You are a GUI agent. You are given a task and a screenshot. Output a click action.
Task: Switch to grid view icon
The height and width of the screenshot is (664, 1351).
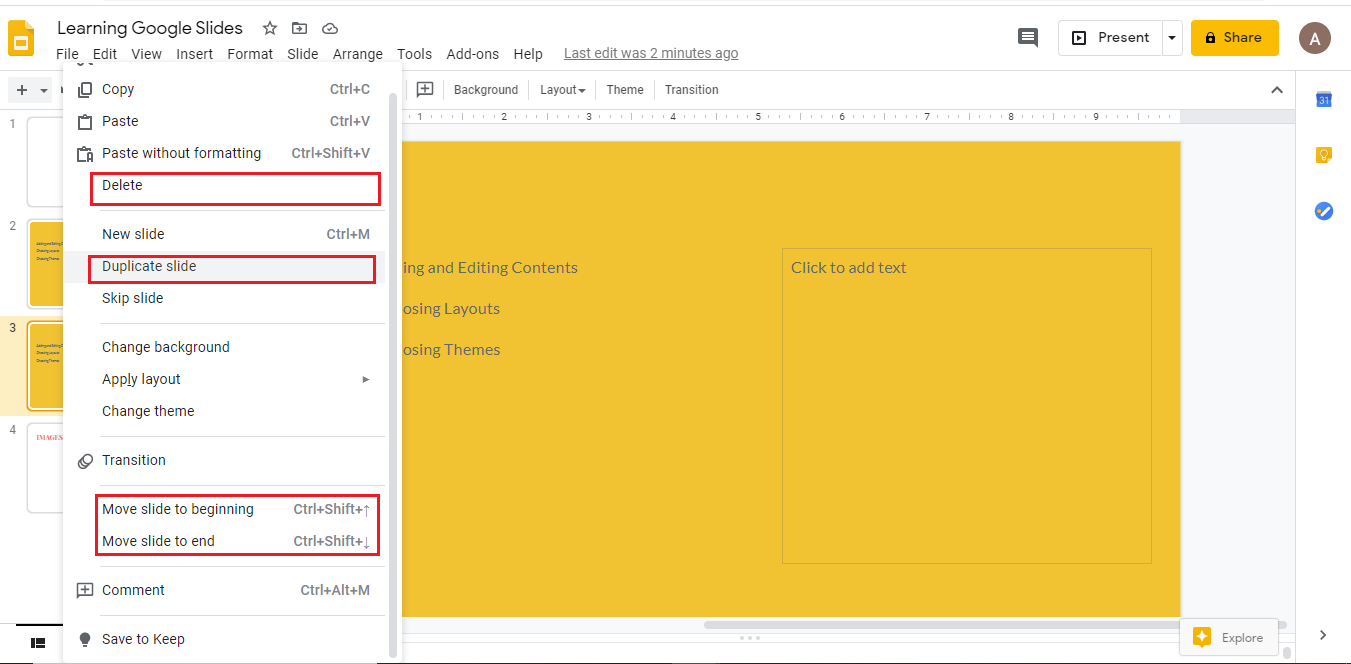click(x=38, y=642)
